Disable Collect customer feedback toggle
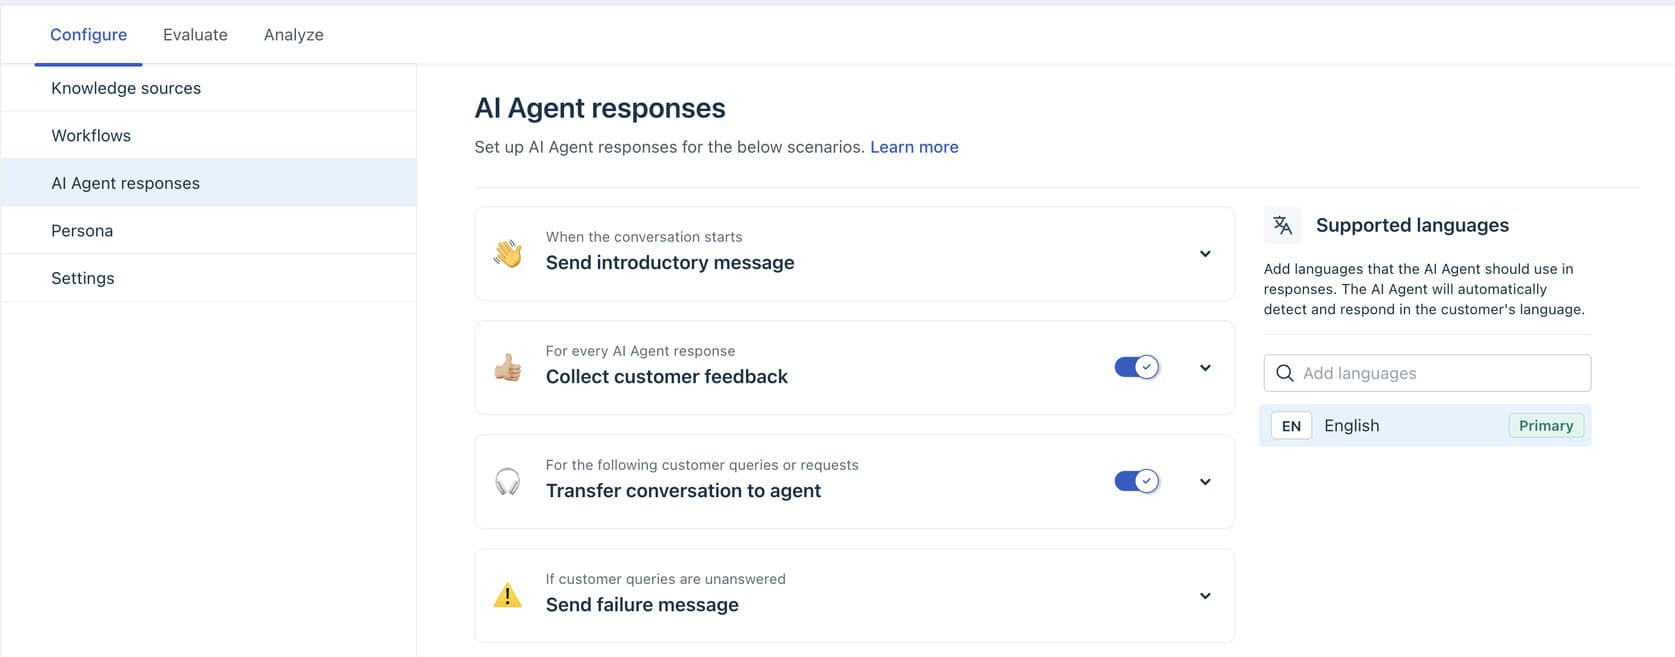 point(1136,368)
